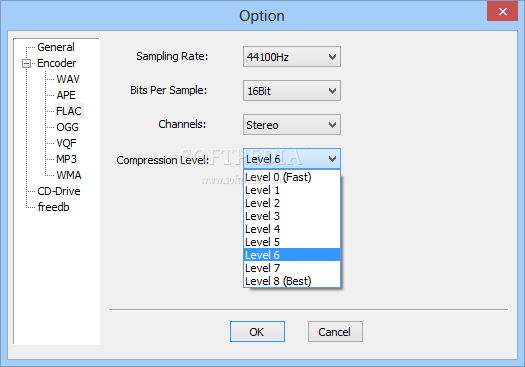Open the Bits Per Sample dropdown
Image resolution: width=525 pixels, height=367 pixels.
292,90
